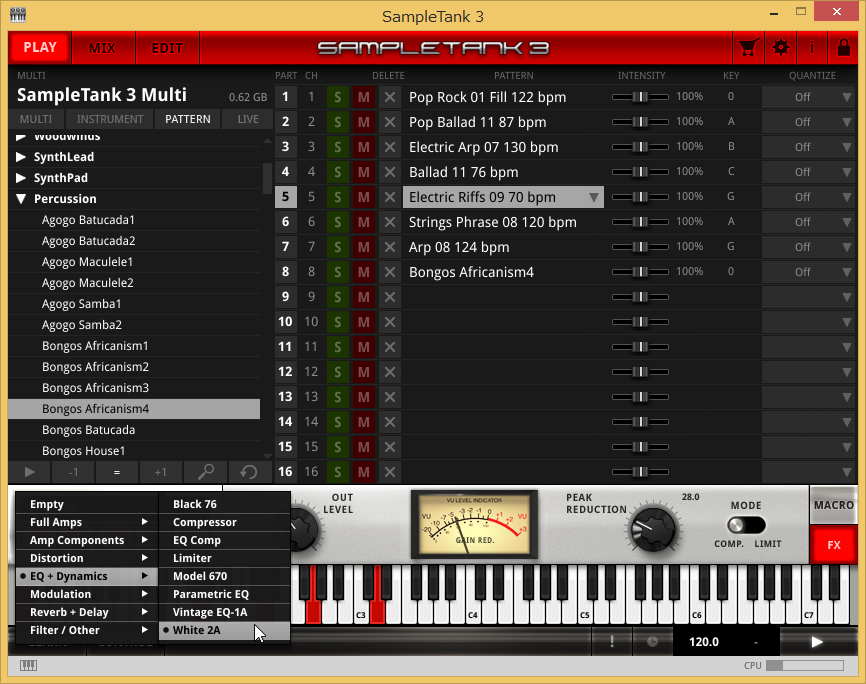Delete part 12 with its X icon

(390, 372)
